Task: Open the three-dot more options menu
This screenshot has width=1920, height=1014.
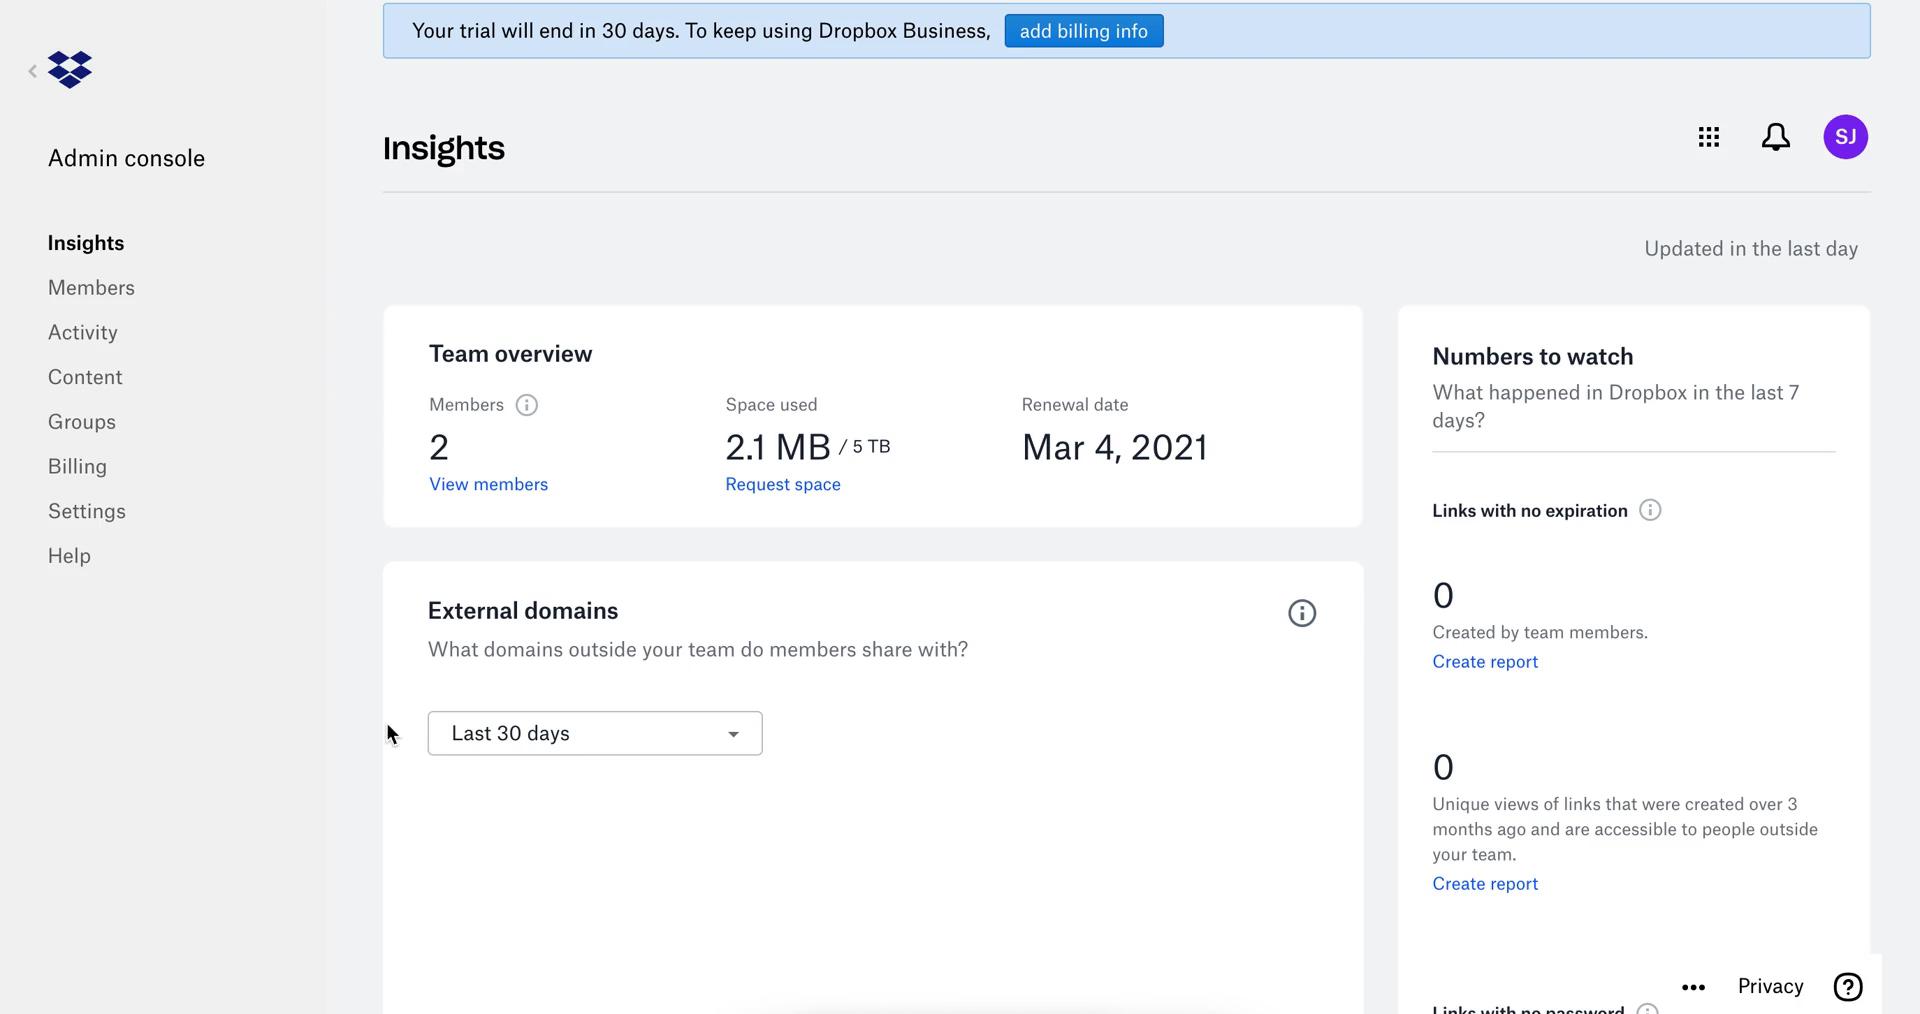Action: coord(1693,987)
